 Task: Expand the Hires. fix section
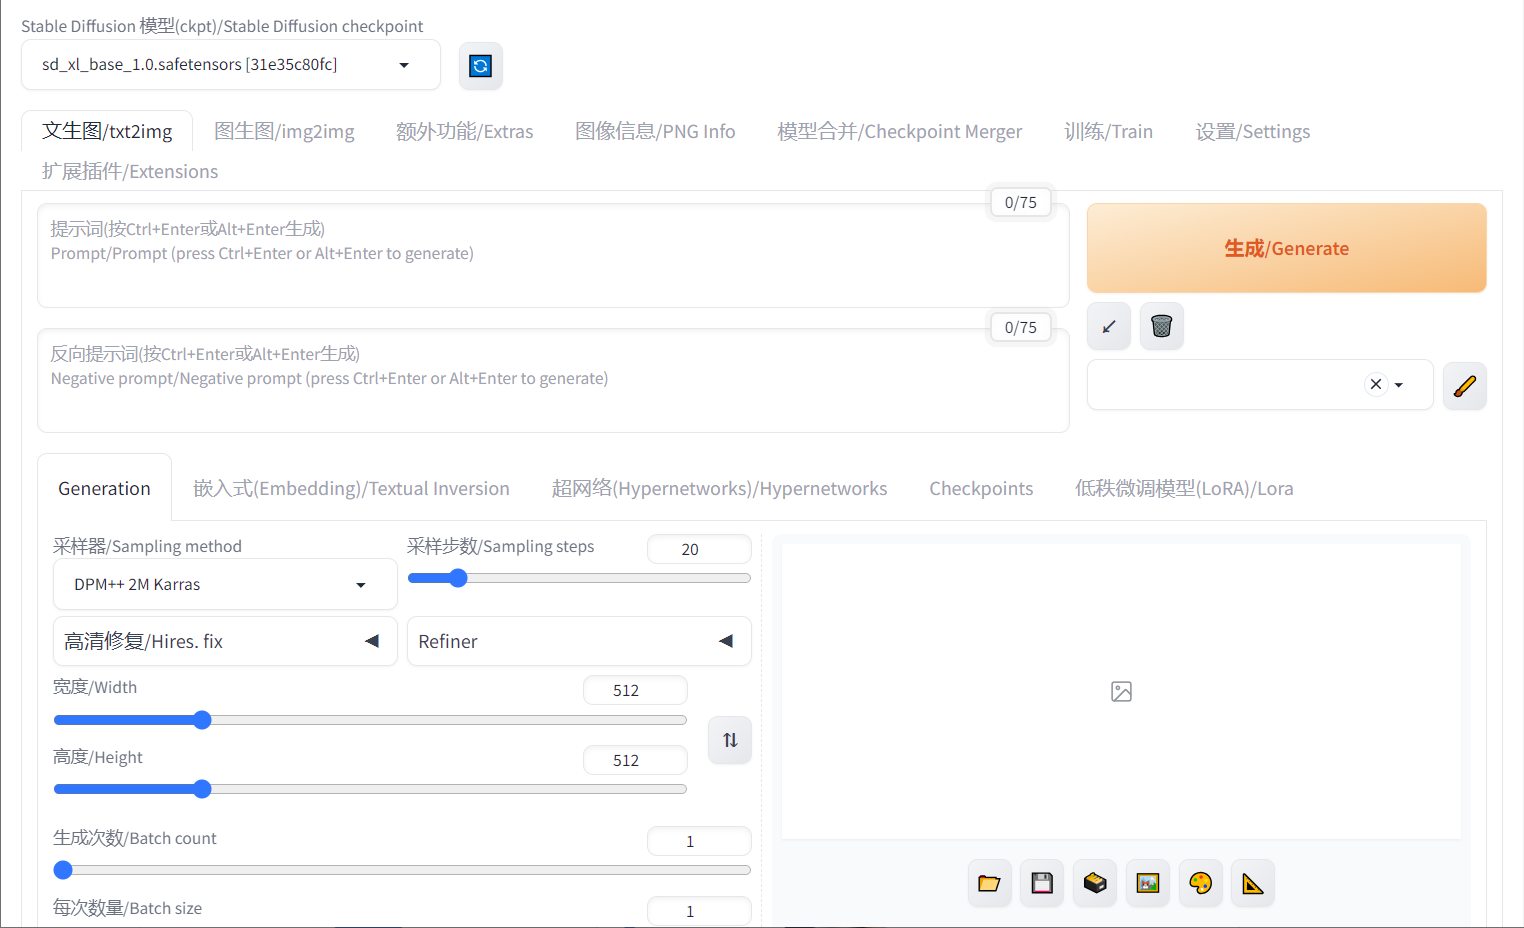coord(225,641)
